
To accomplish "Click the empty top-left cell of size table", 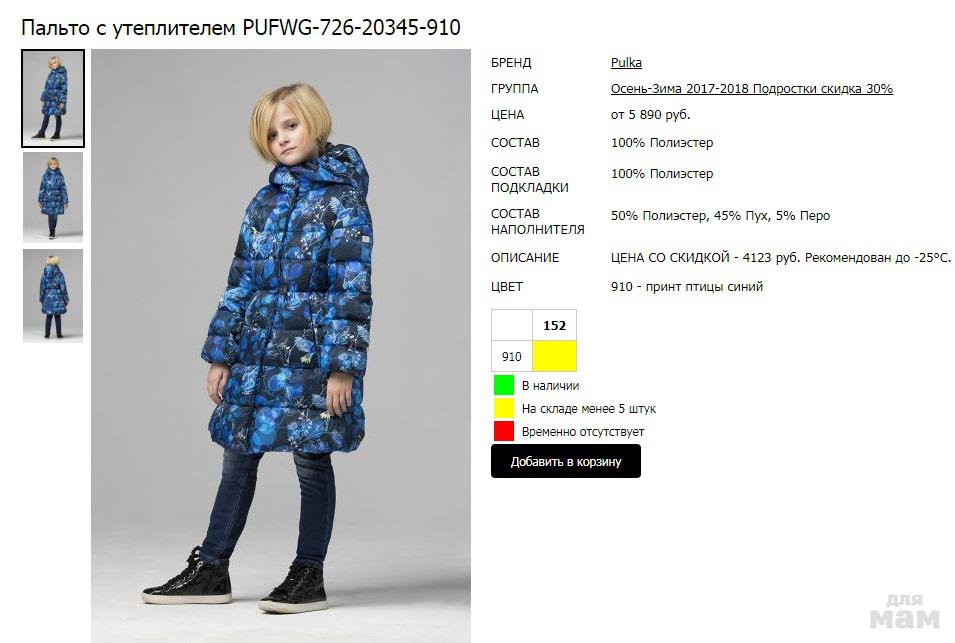I will coord(512,325).
